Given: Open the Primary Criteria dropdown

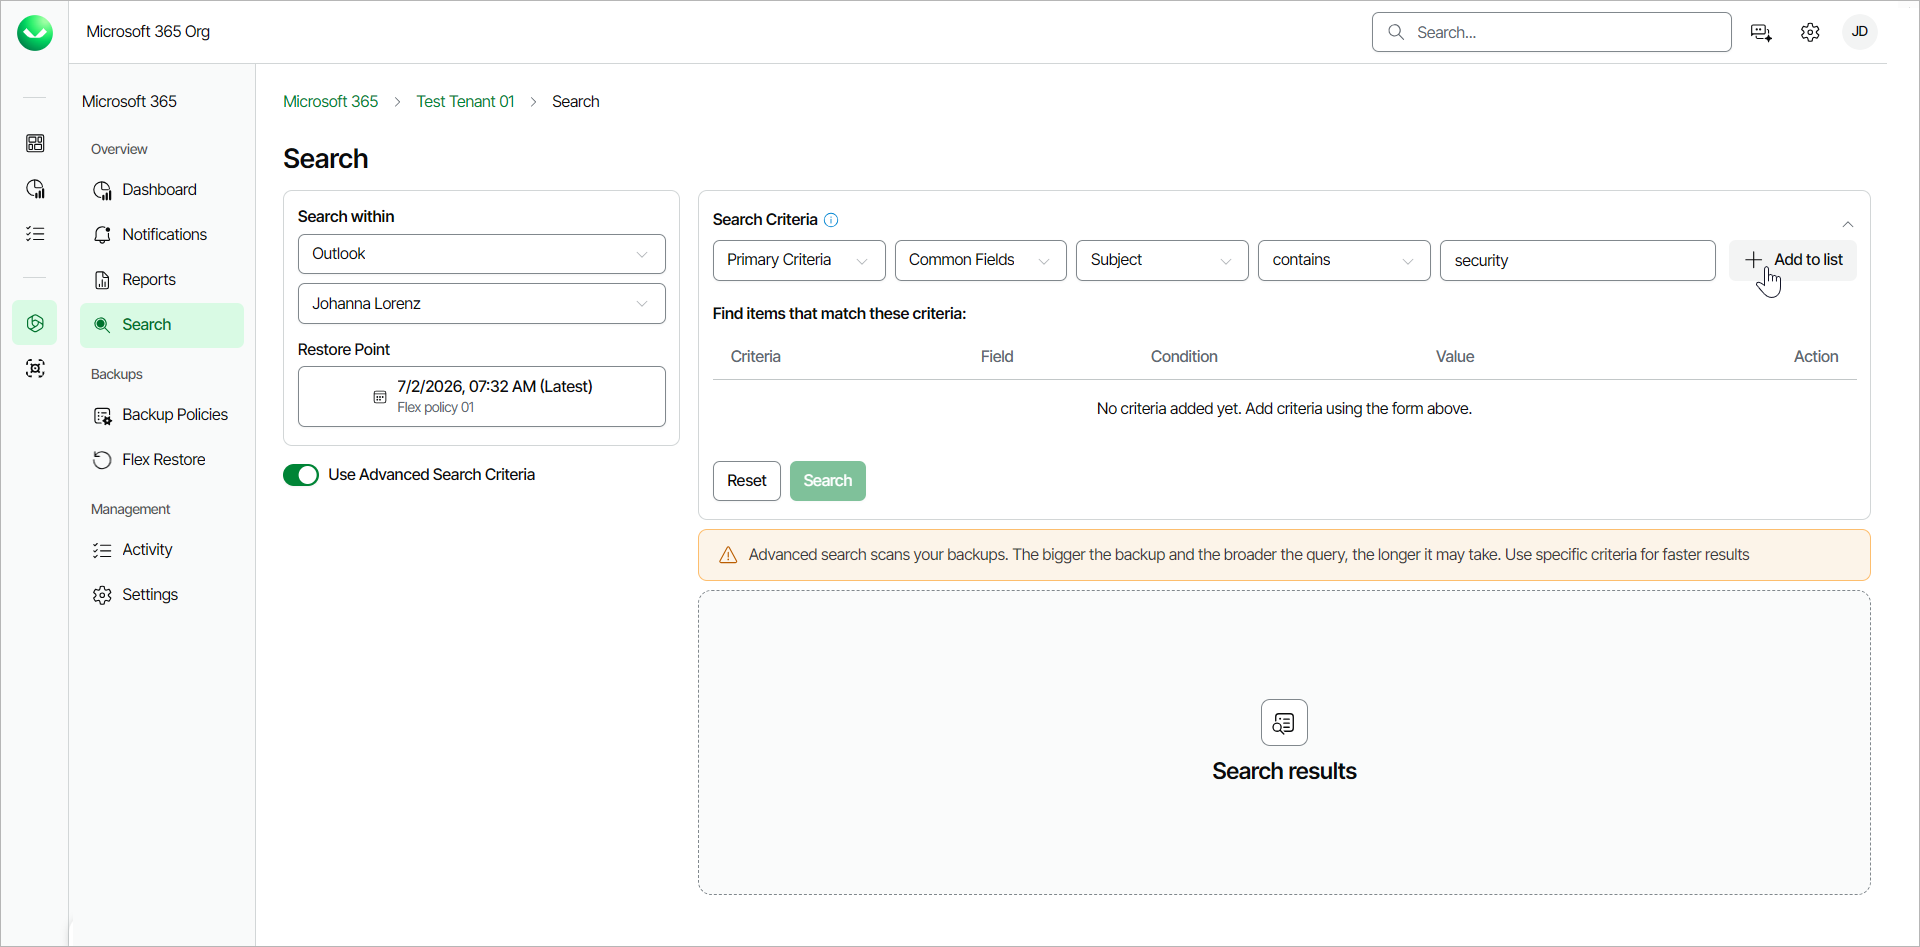Looking at the screenshot, I should pyautogui.click(x=799, y=260).
